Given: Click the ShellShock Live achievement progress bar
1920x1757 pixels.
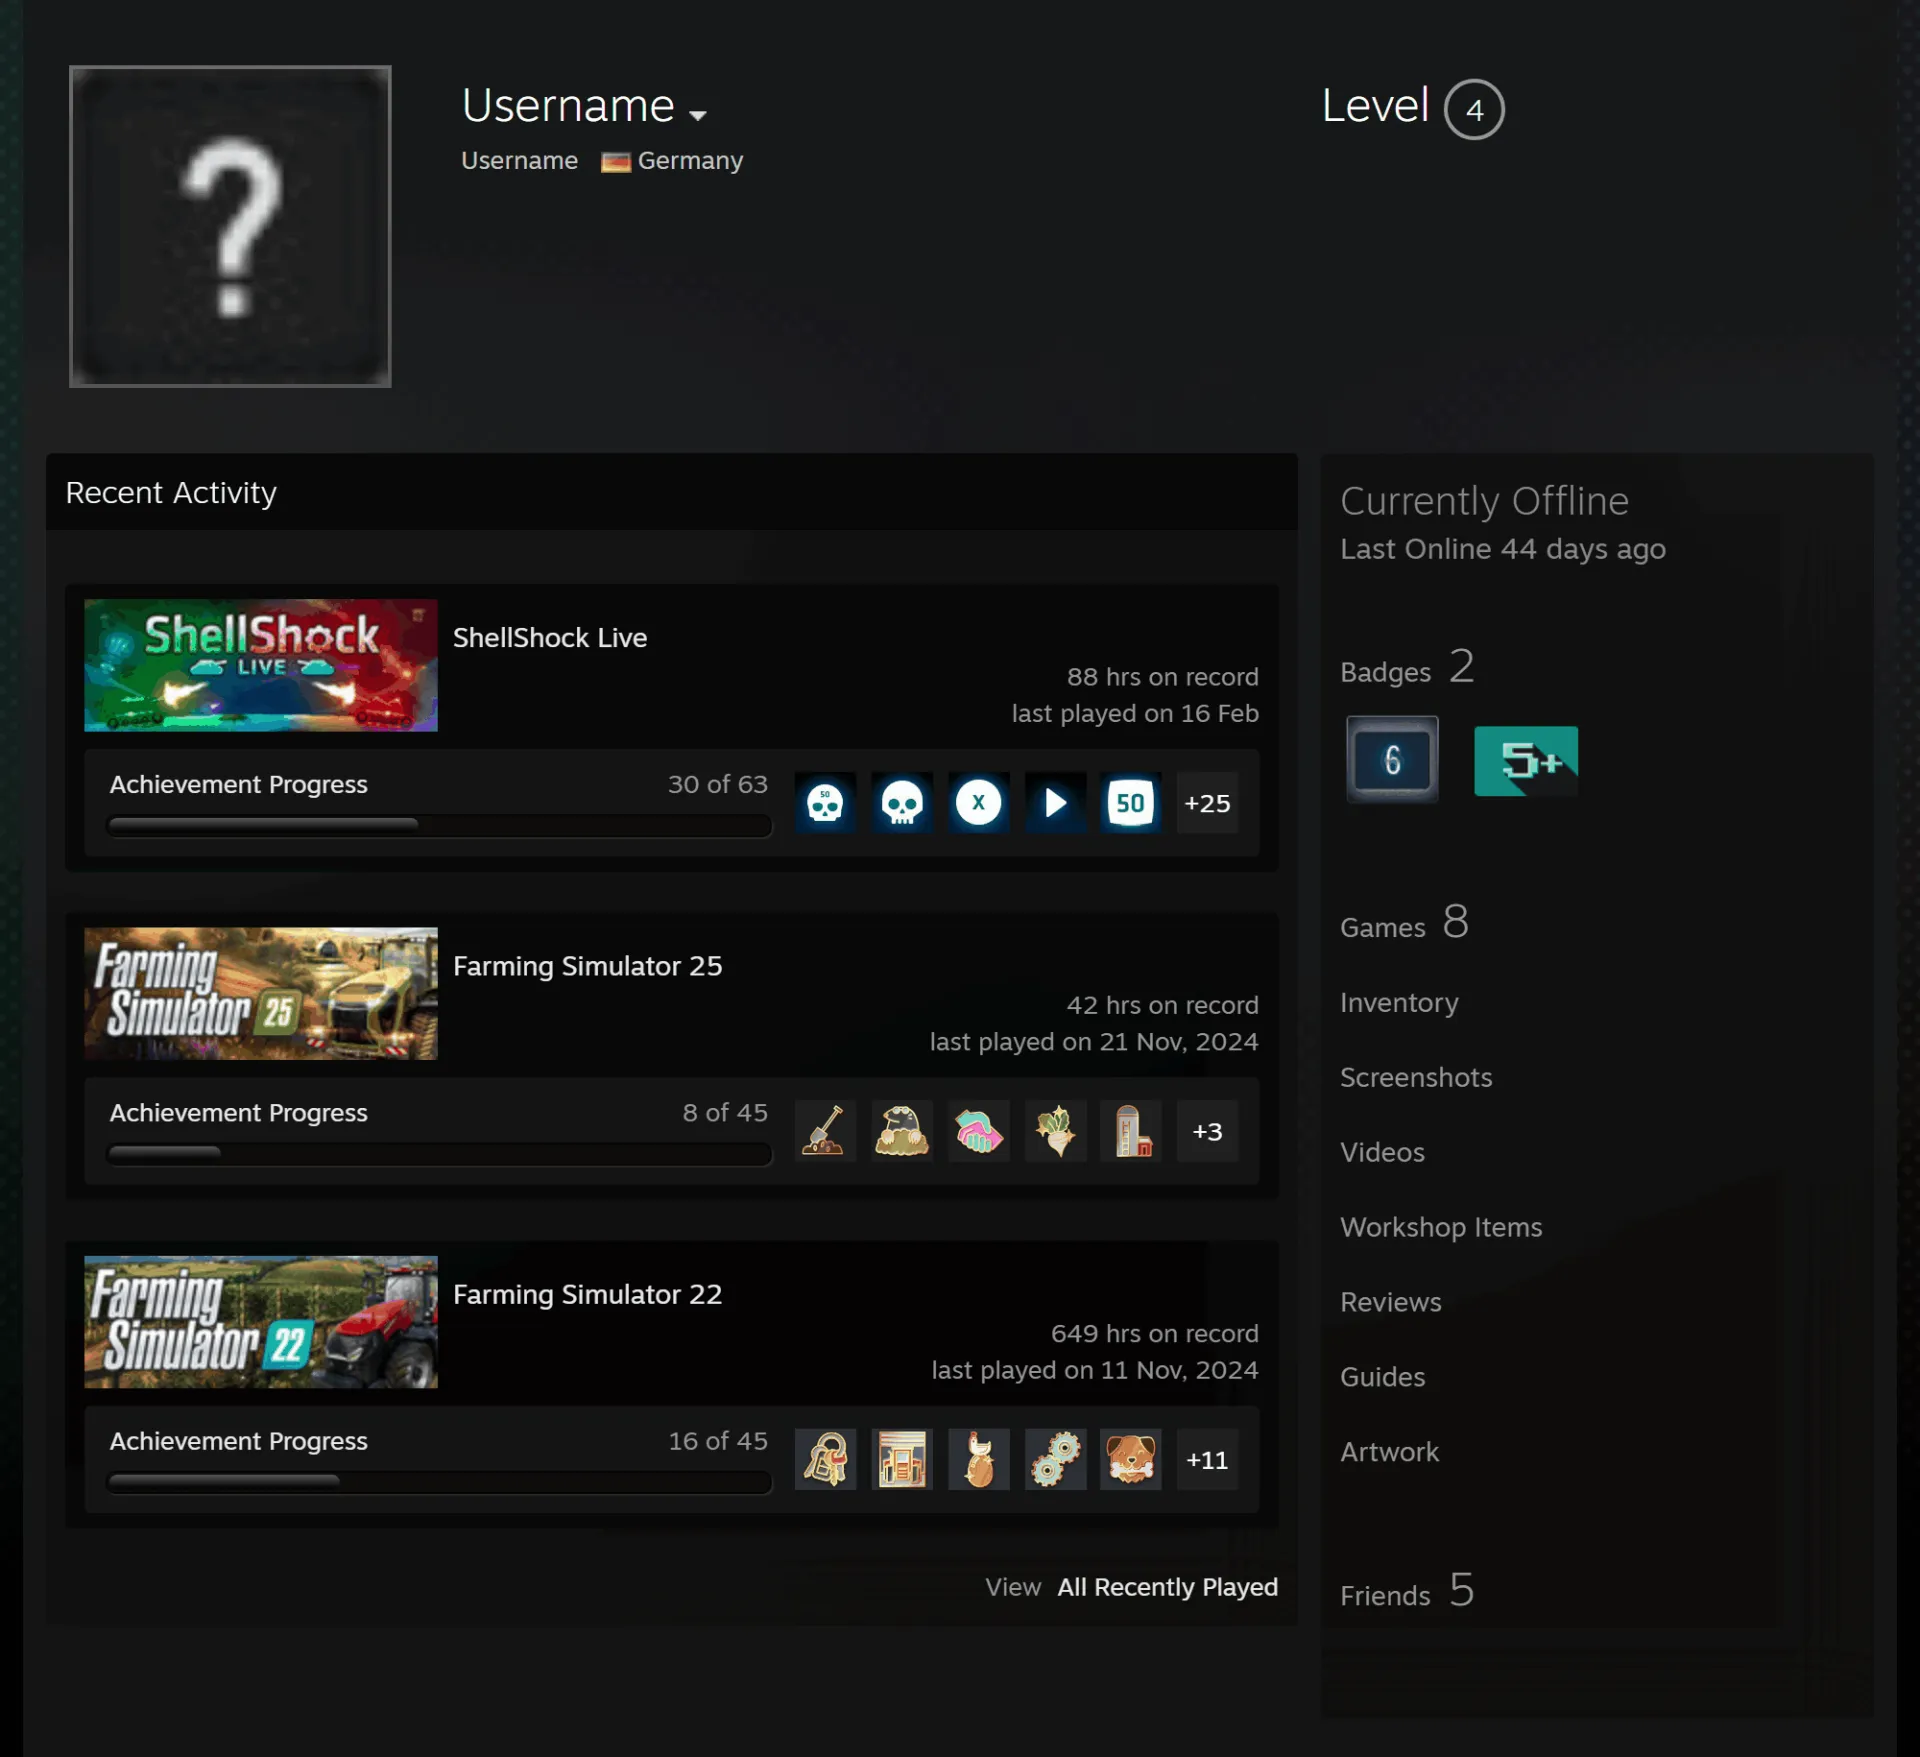Looking at the screenshot, I should 439,825.
